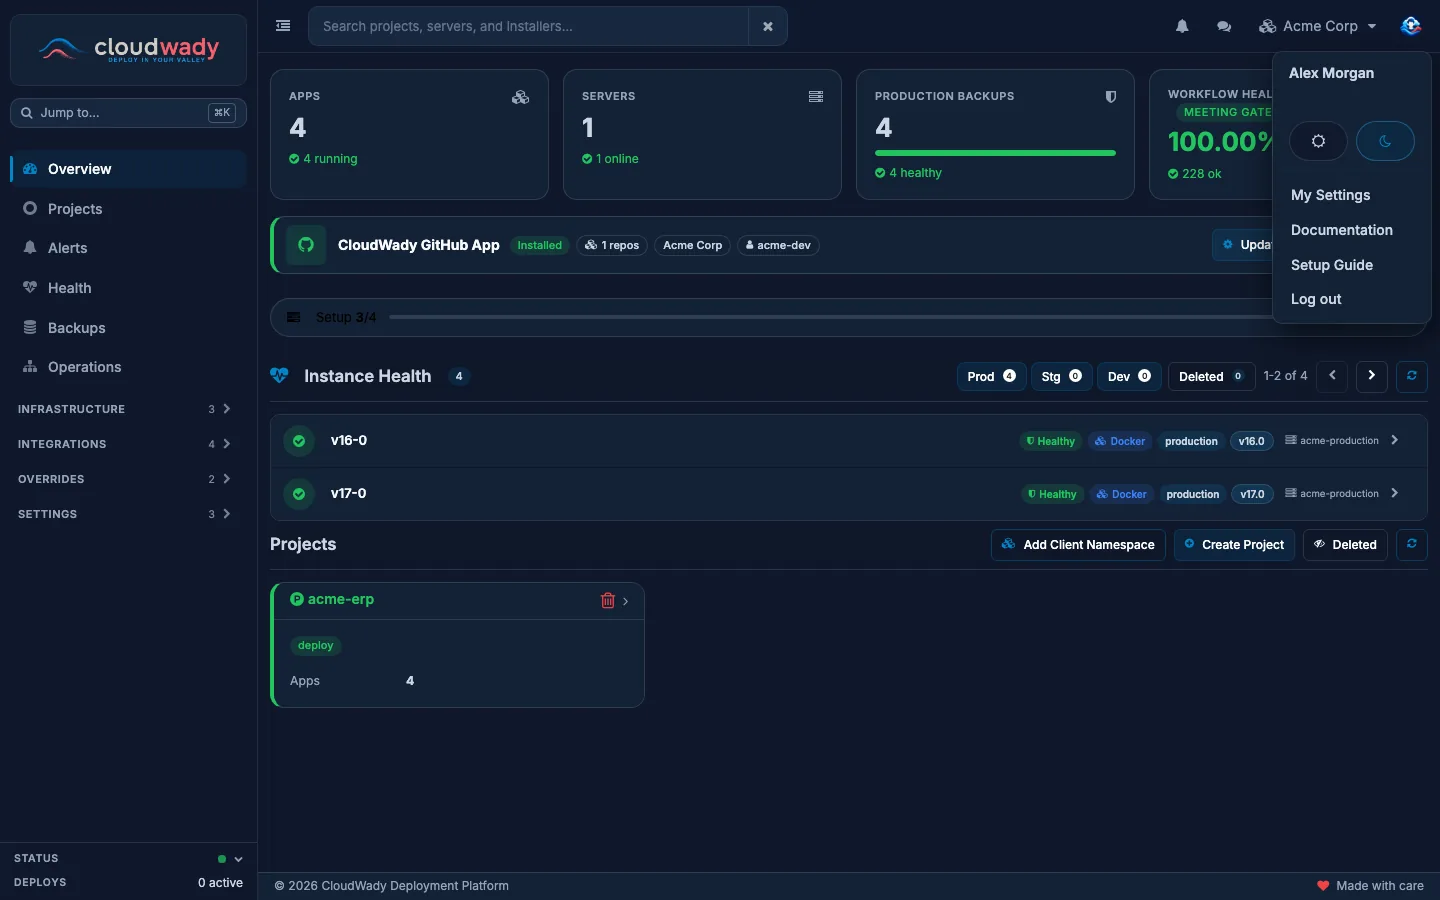The image size is (1440, 900).
Task: Open v16-0 instance details chevron
Action: tap(1395, 440)
